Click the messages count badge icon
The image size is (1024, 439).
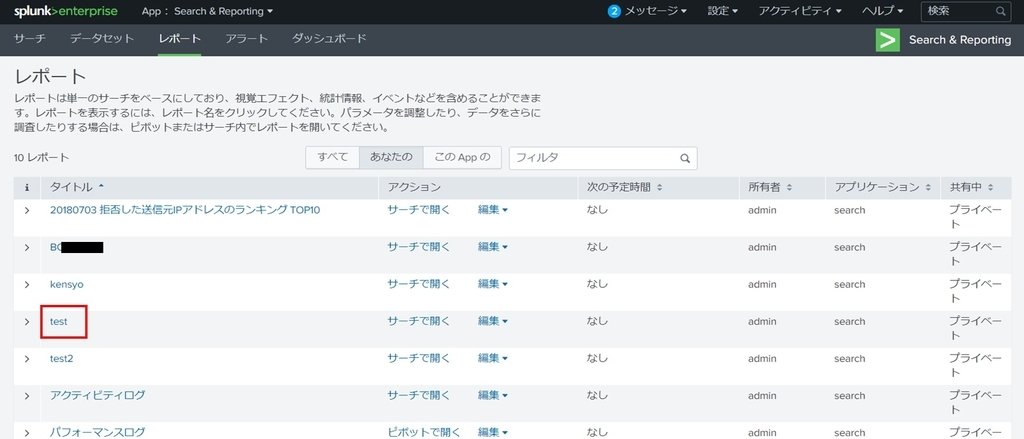614,11
